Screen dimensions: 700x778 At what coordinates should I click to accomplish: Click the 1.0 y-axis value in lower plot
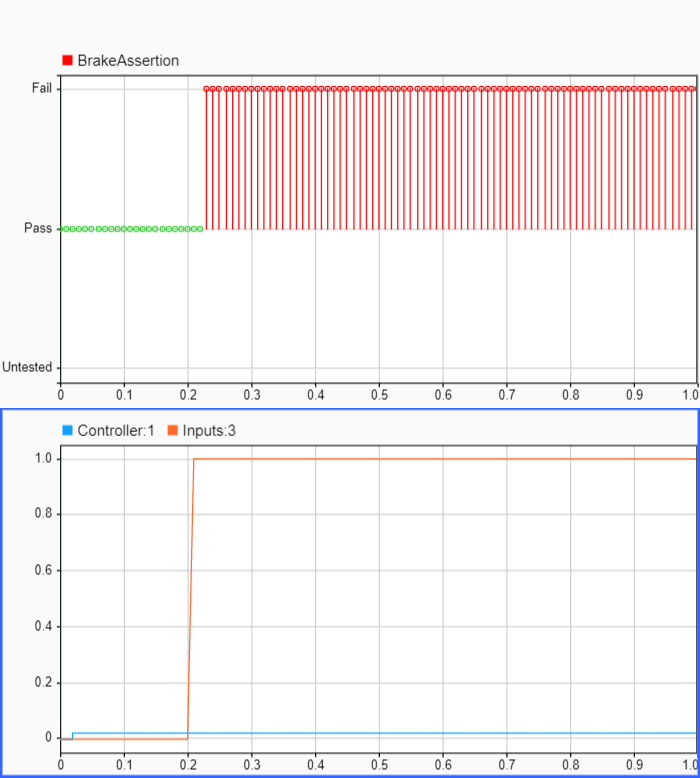tap(43, 458)
